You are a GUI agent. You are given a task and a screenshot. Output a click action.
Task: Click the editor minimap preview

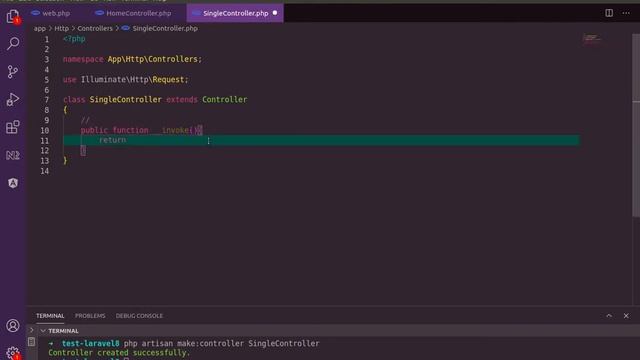[592, 39]
